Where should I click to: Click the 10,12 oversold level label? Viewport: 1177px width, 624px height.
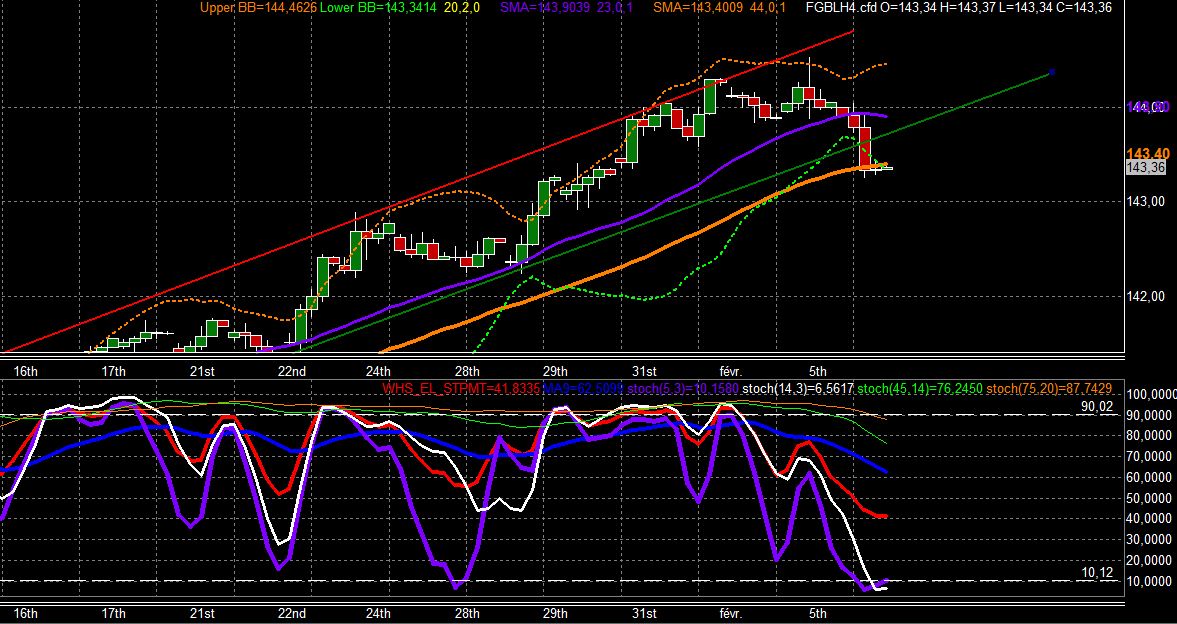click(x=1096, y=573)
